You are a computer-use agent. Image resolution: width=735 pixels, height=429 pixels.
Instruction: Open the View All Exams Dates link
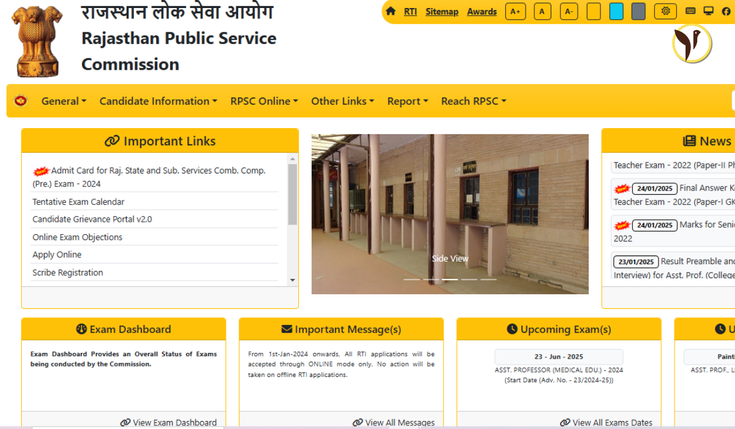pyautogui.click(x=606, y=422)
